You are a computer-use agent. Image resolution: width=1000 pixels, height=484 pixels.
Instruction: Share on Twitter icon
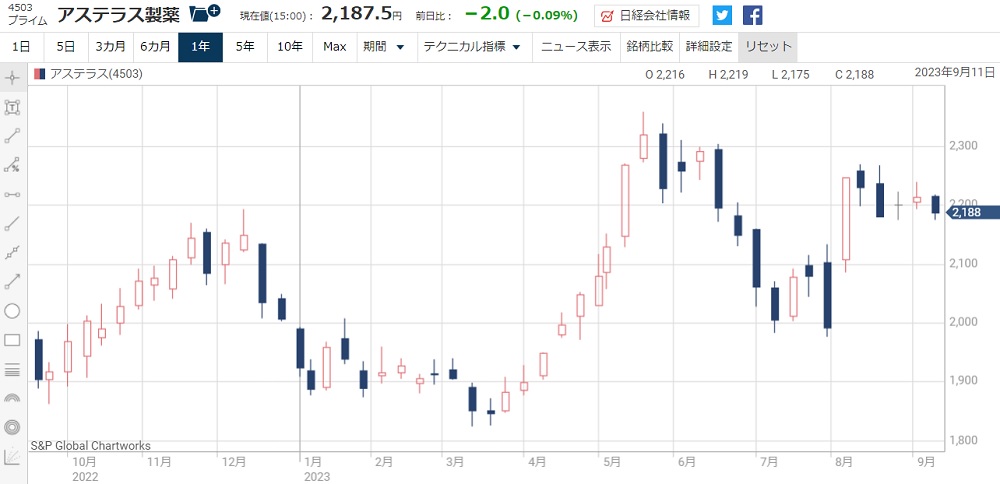coord(722,15)
